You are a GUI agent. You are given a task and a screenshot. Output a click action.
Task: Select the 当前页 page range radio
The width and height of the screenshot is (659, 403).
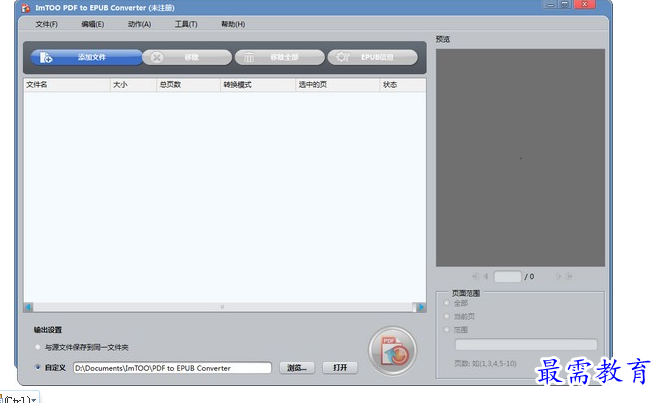pos(446,316)
